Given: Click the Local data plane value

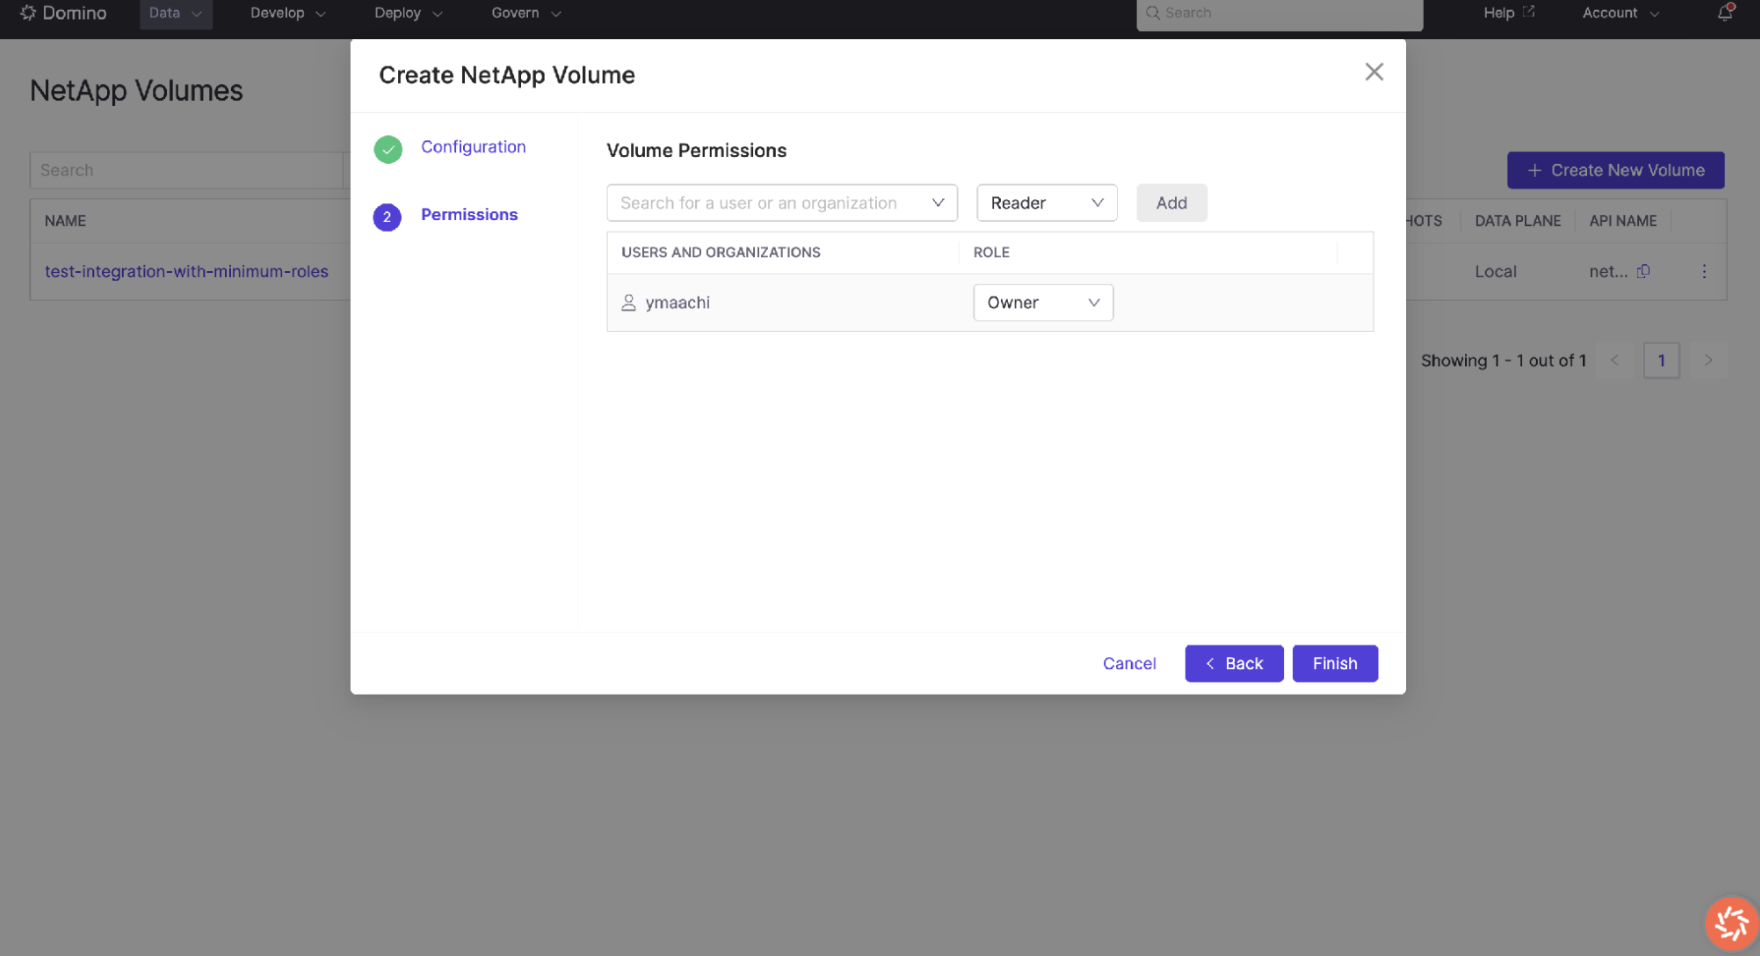Looking at the screenshot, I should pyautogui.click(x=1495, y=271).
